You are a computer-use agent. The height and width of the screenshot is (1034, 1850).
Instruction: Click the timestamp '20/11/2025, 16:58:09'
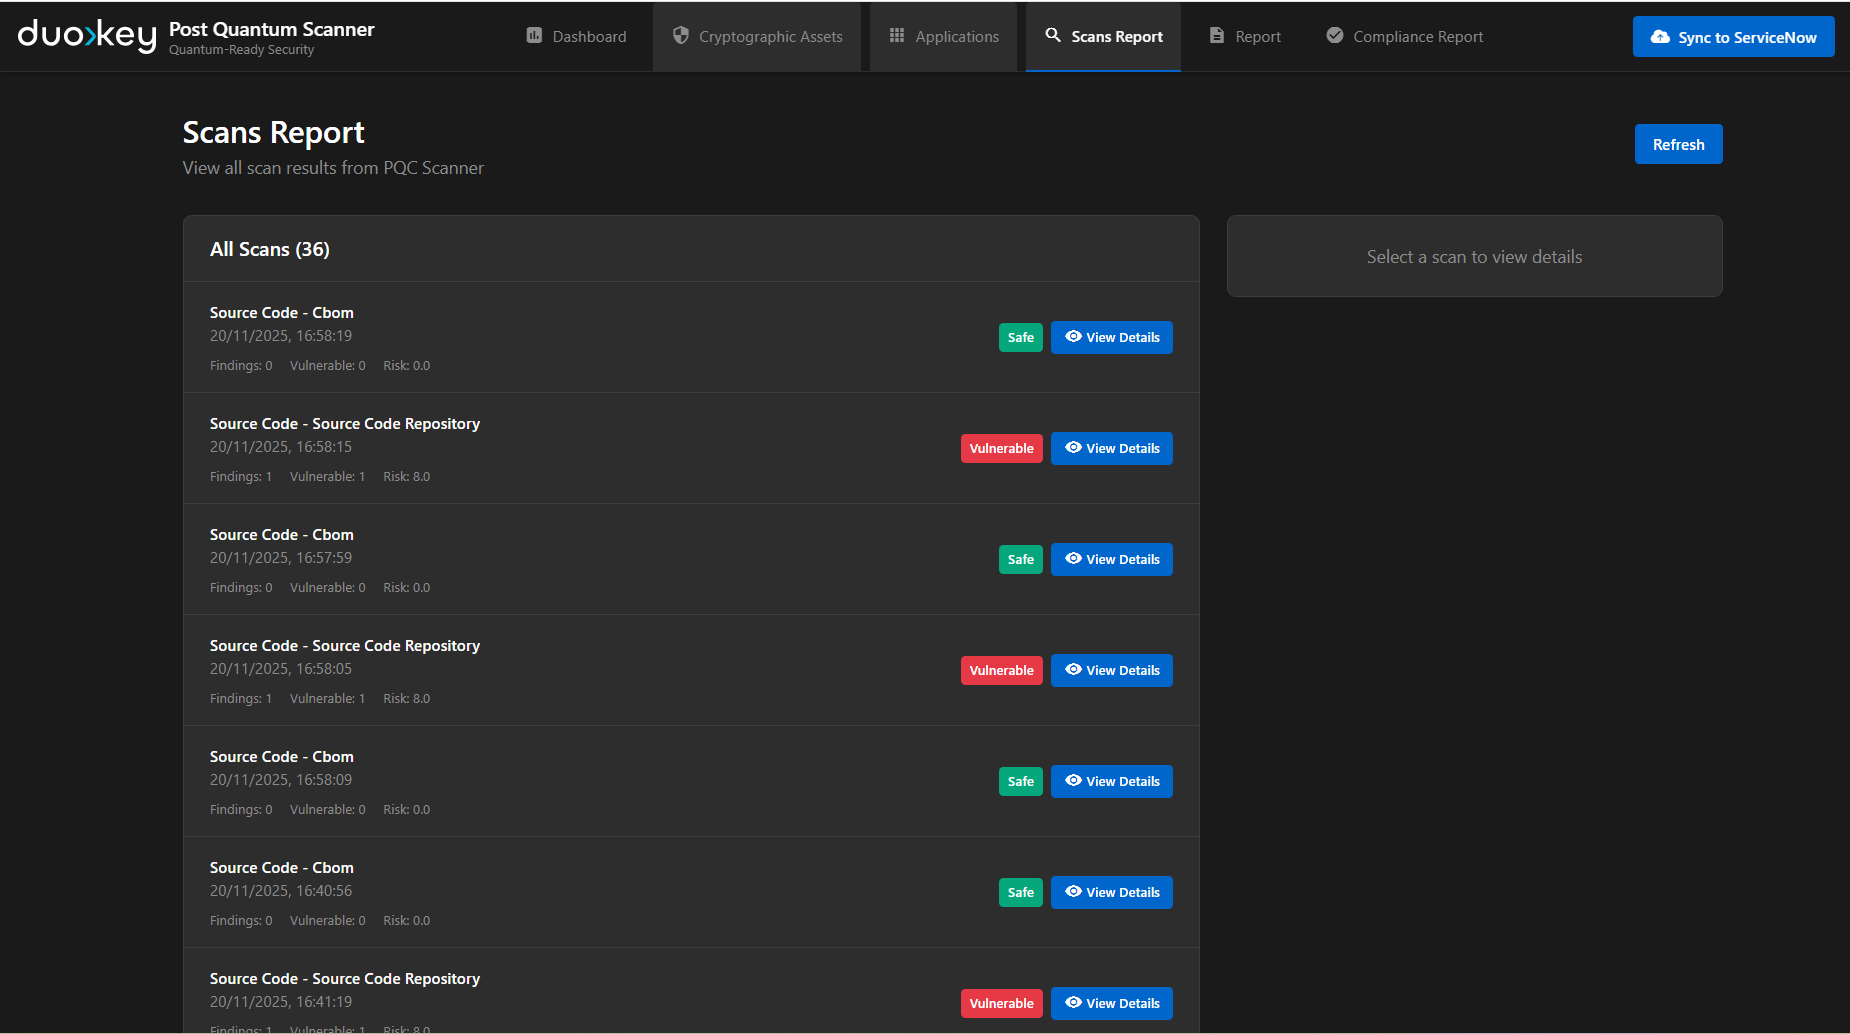pos(281,780)
